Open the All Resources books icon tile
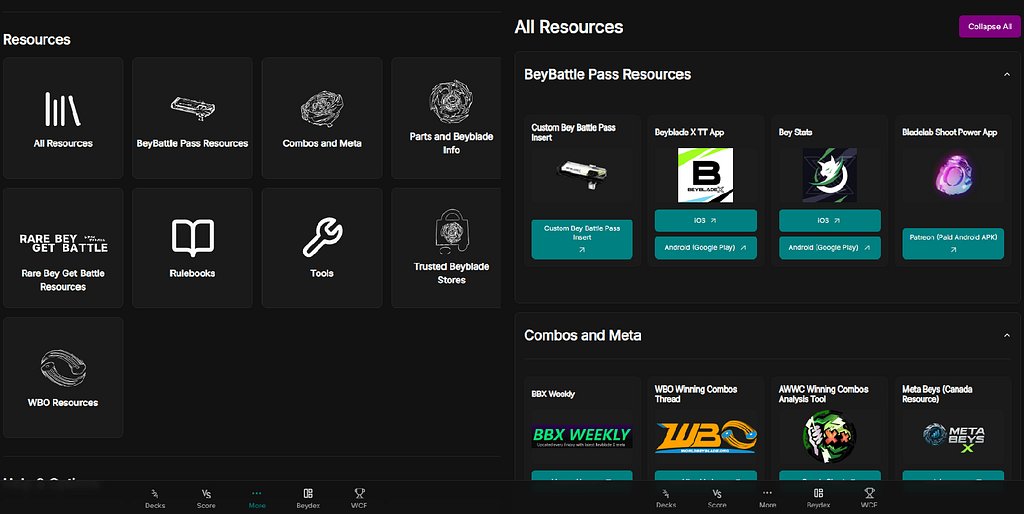 click(63, 109)
